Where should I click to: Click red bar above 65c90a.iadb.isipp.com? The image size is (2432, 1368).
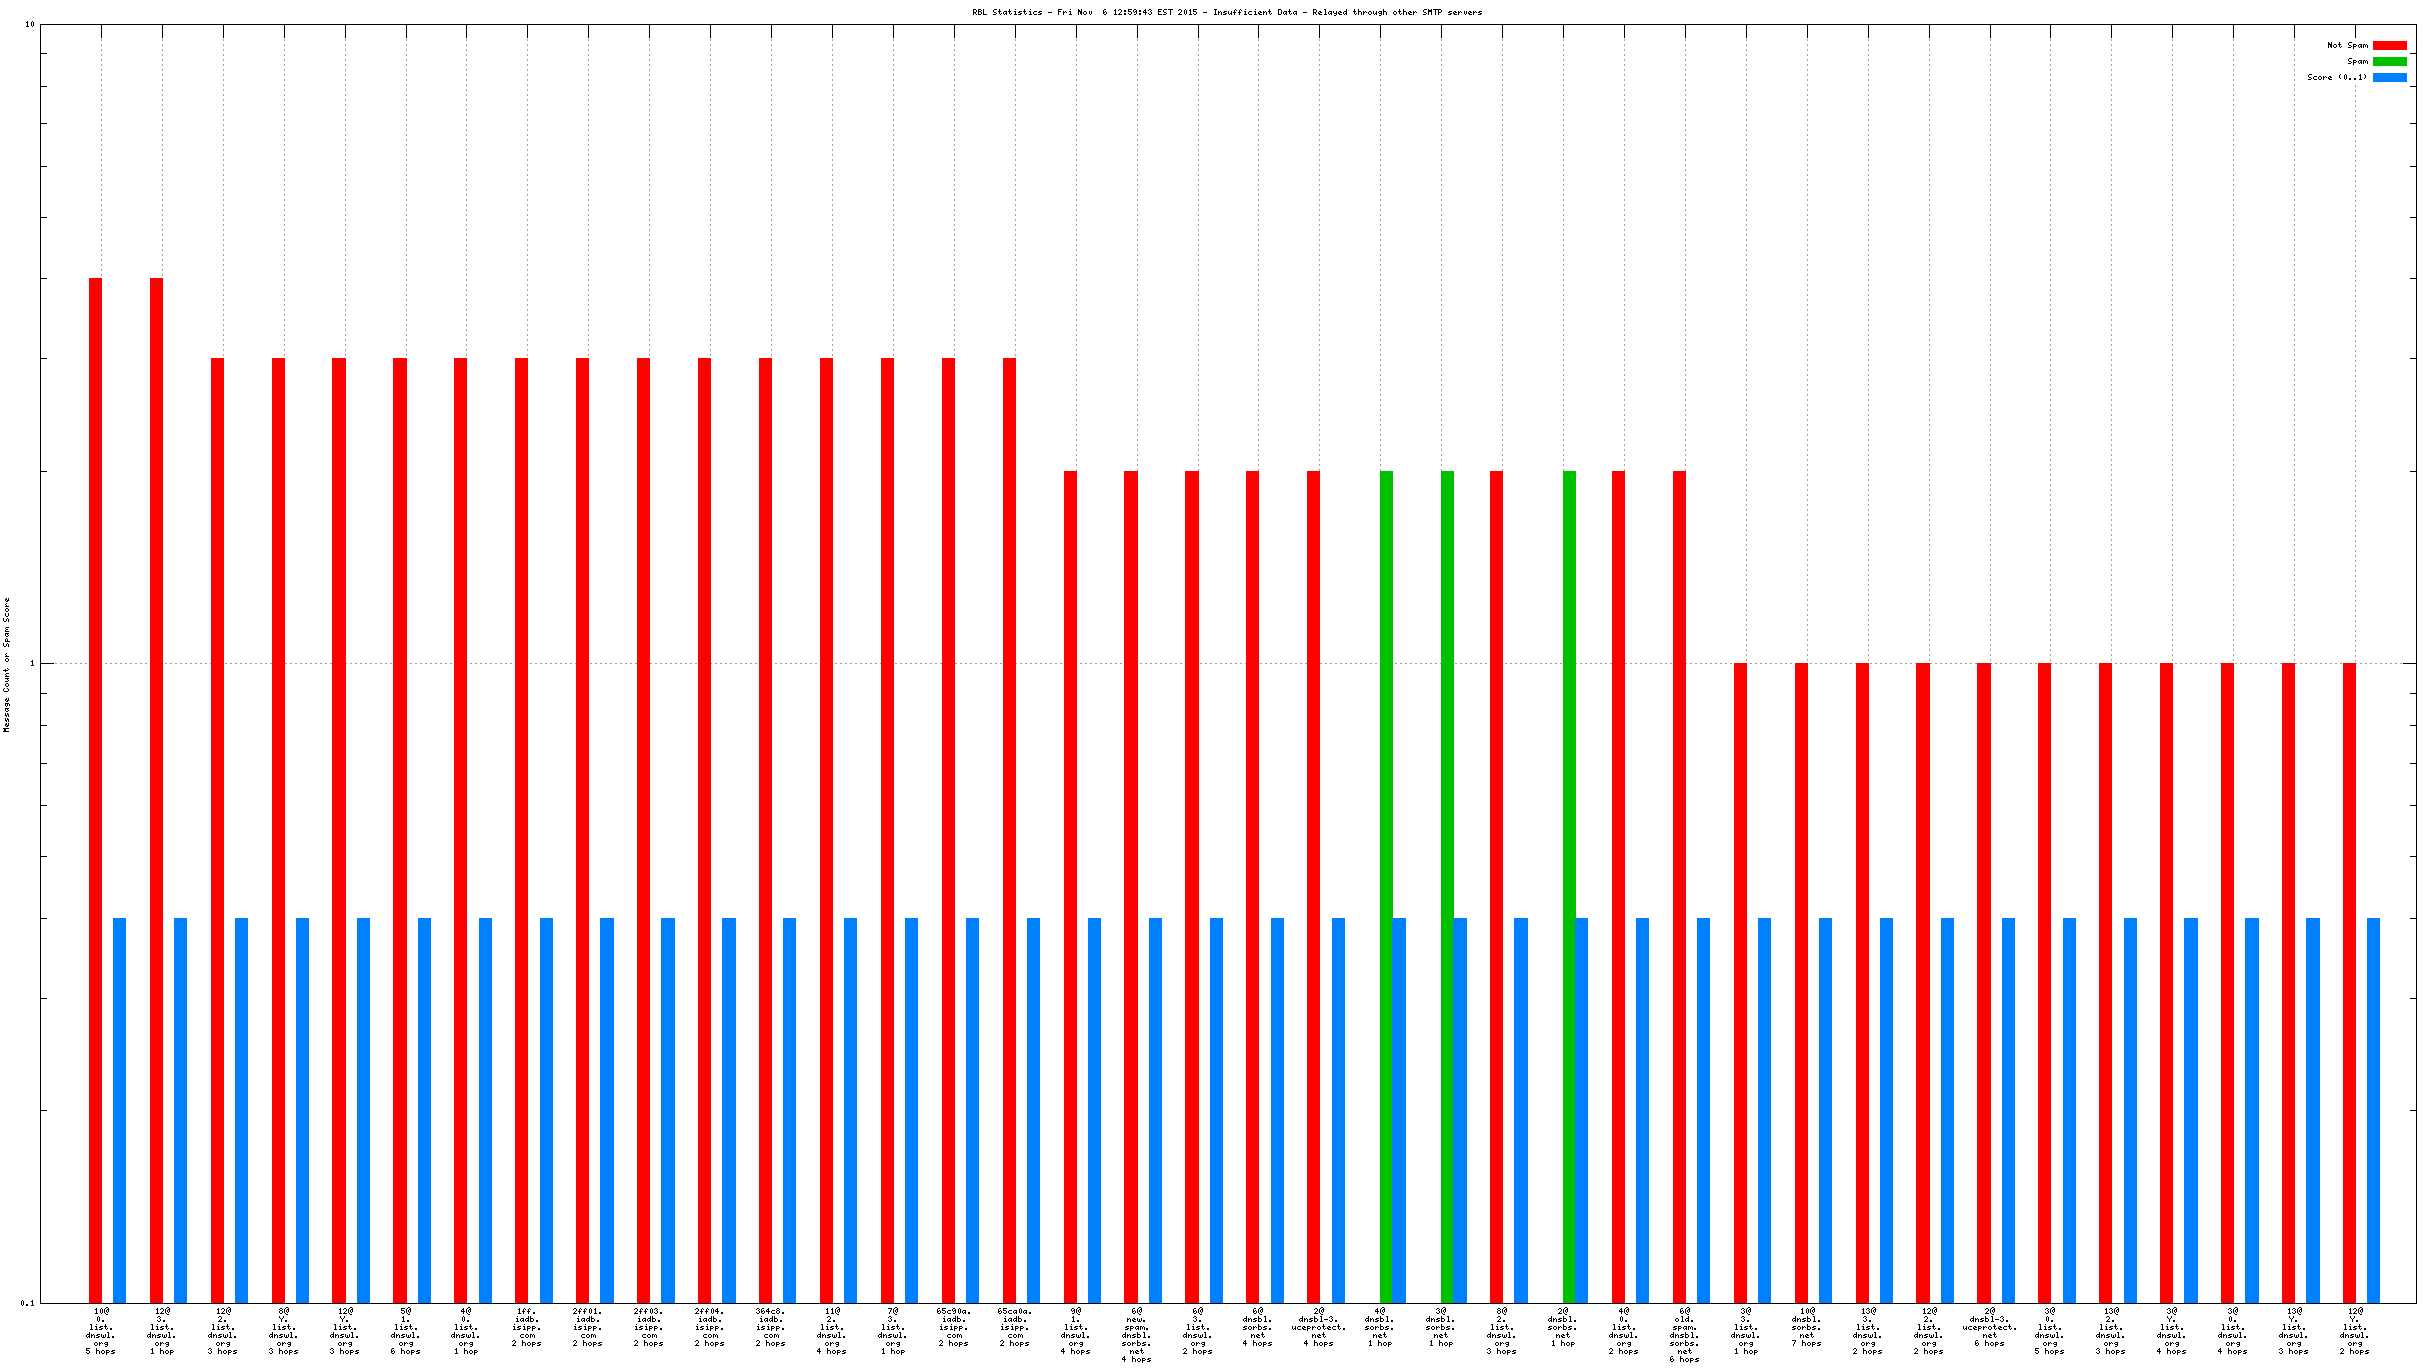(948, 830)
